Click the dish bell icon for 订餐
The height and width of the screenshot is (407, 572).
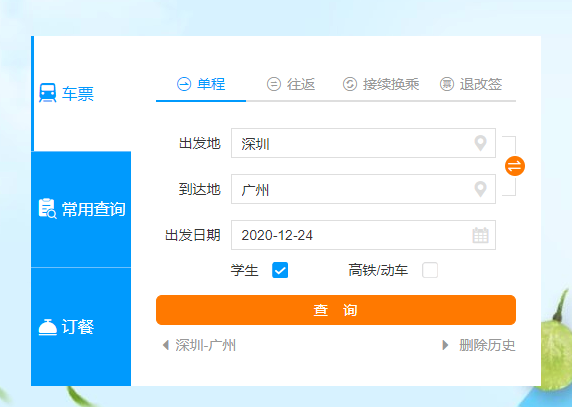[48, 327]
